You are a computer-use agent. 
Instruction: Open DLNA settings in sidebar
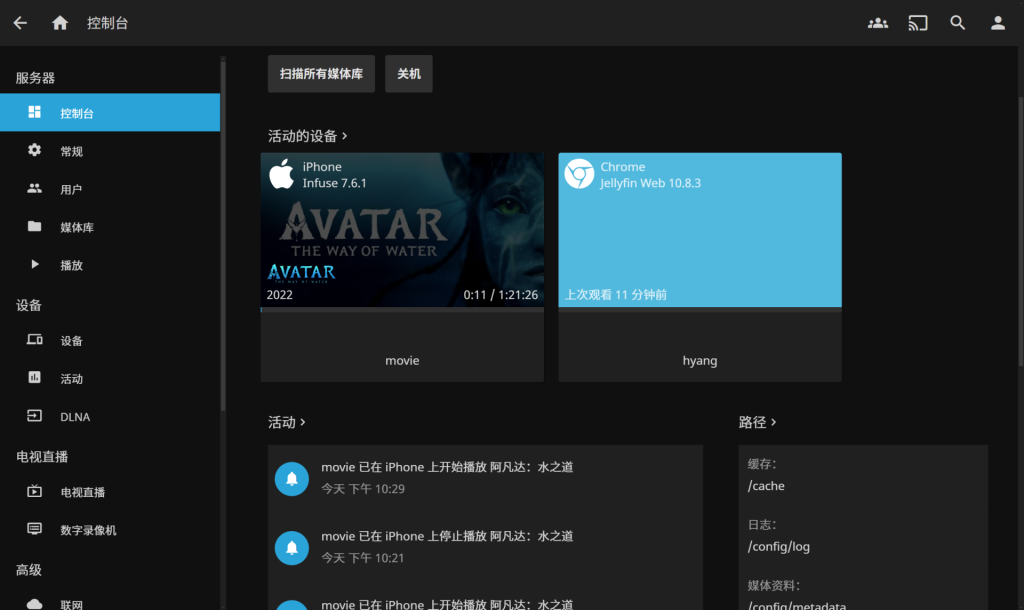(75, 417)
